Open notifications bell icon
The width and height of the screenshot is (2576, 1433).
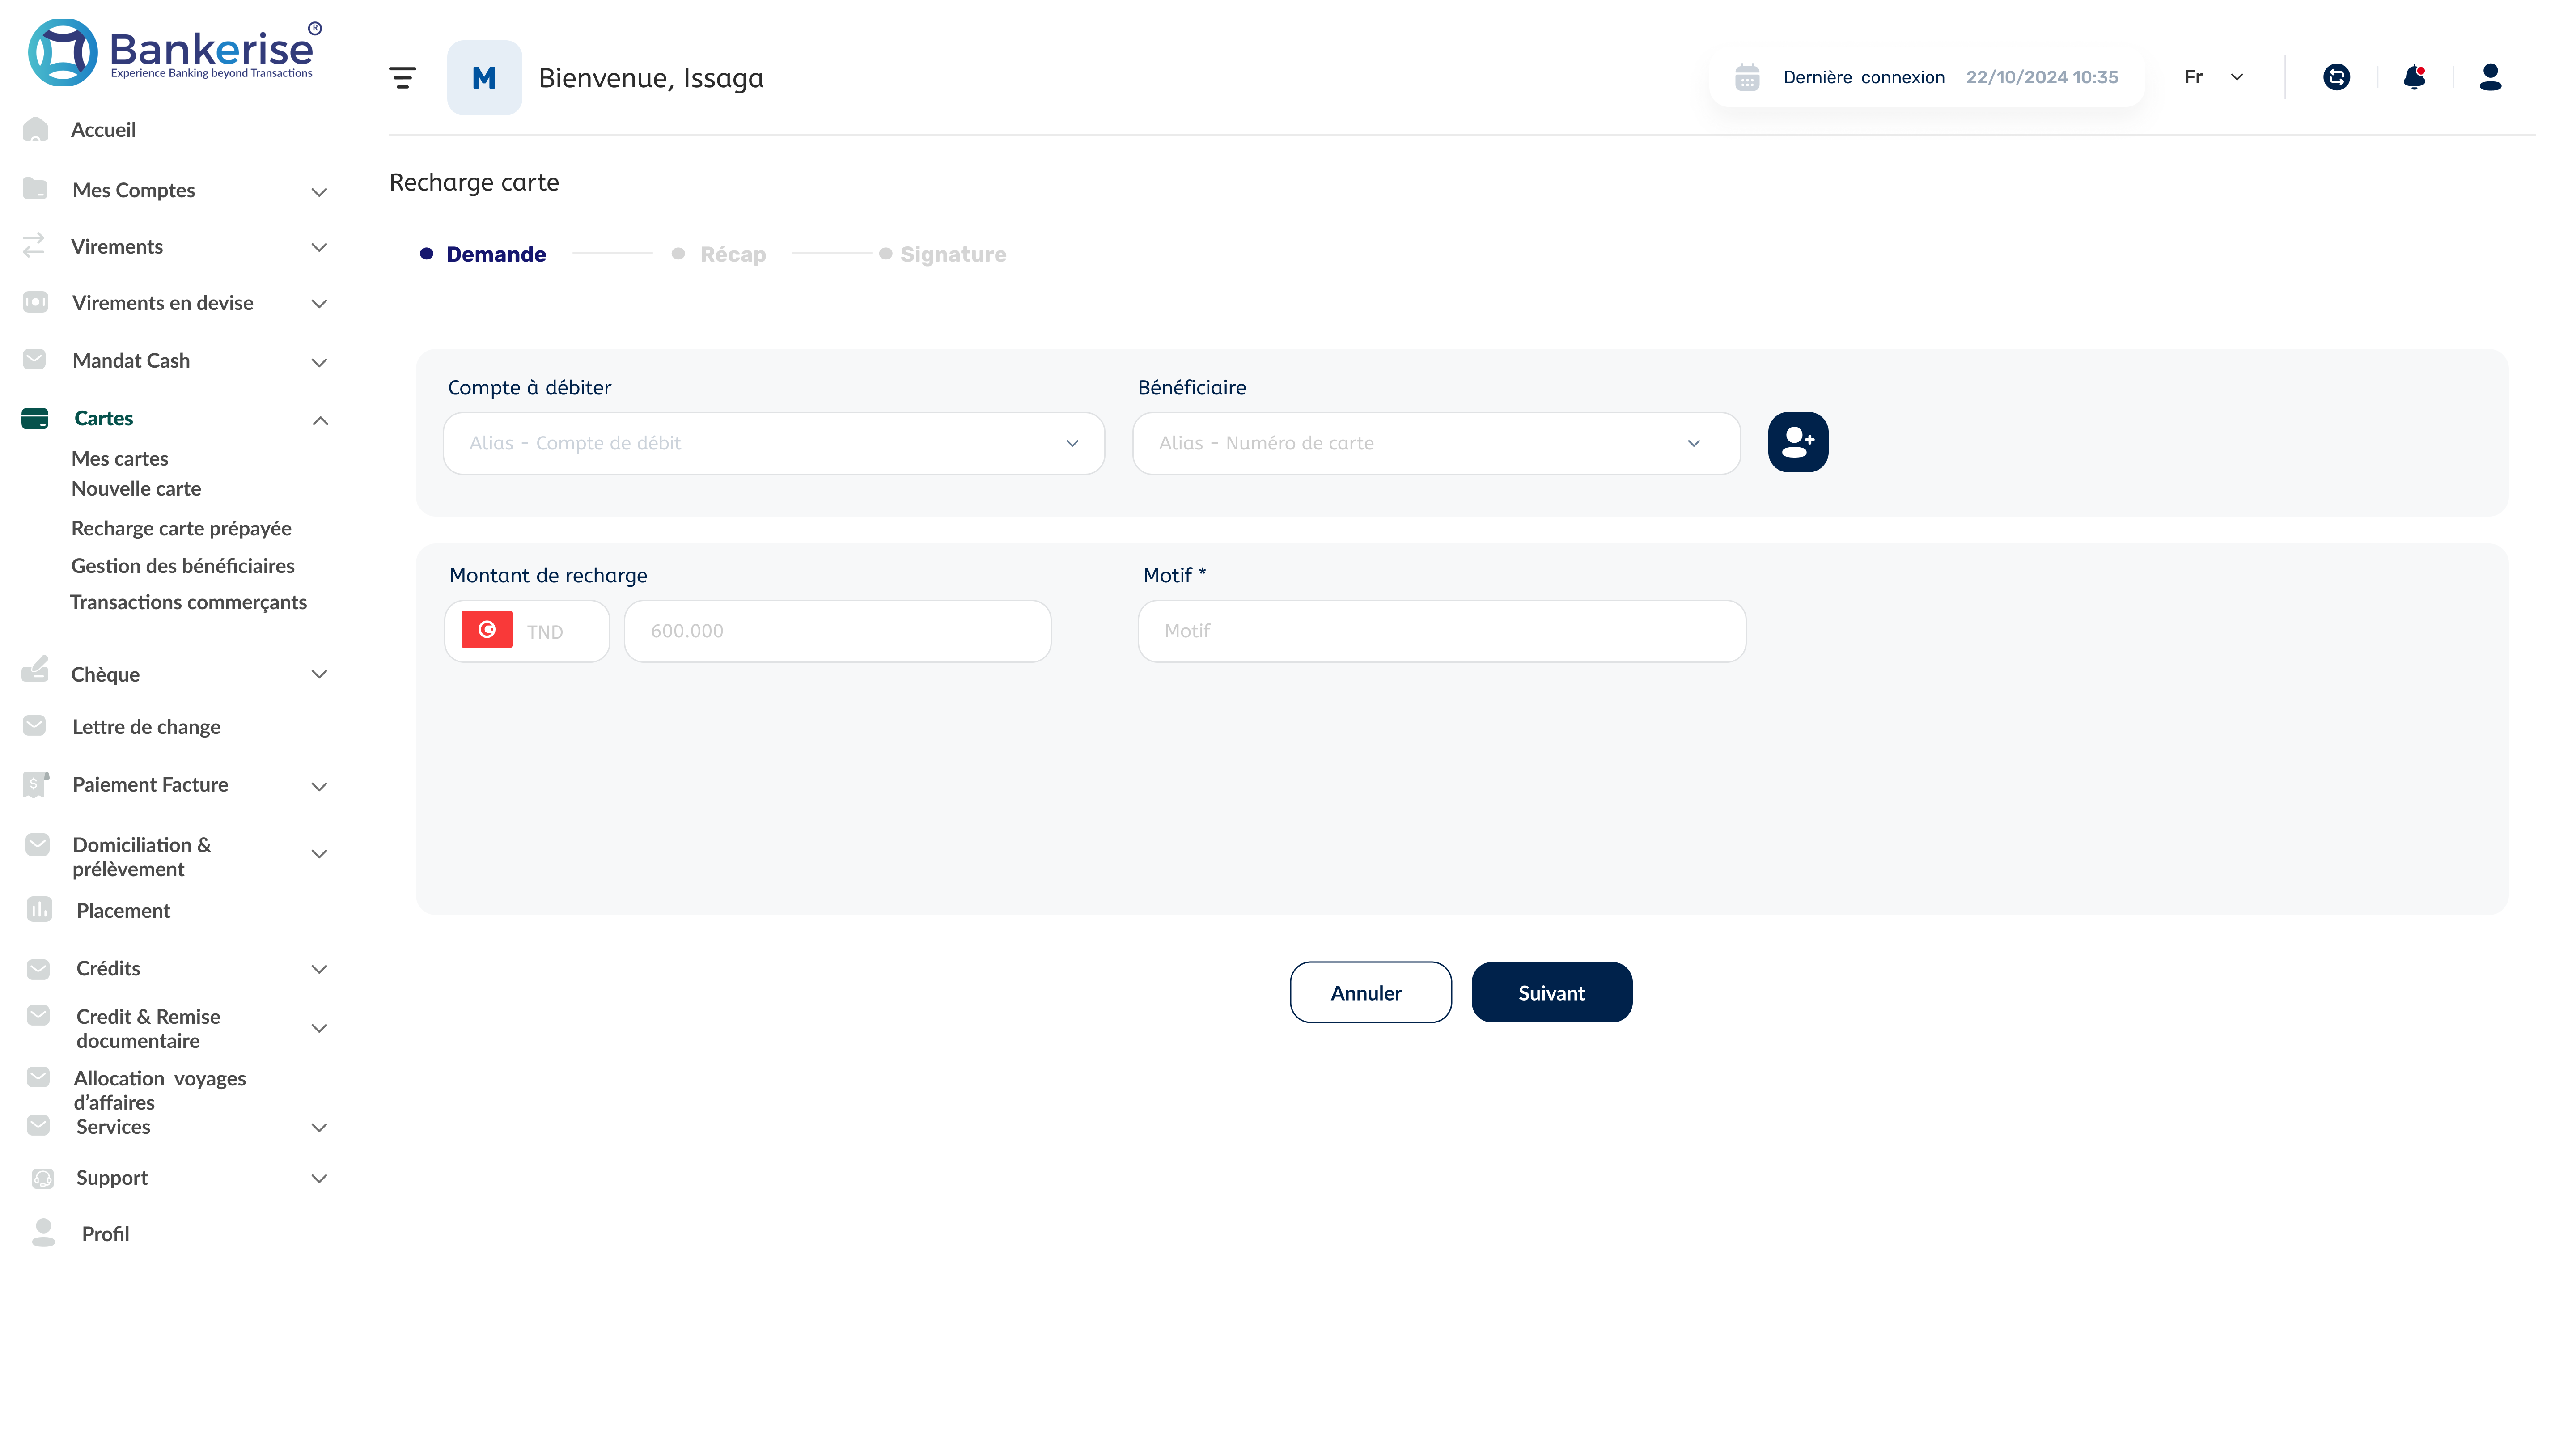click(2414, 77)
